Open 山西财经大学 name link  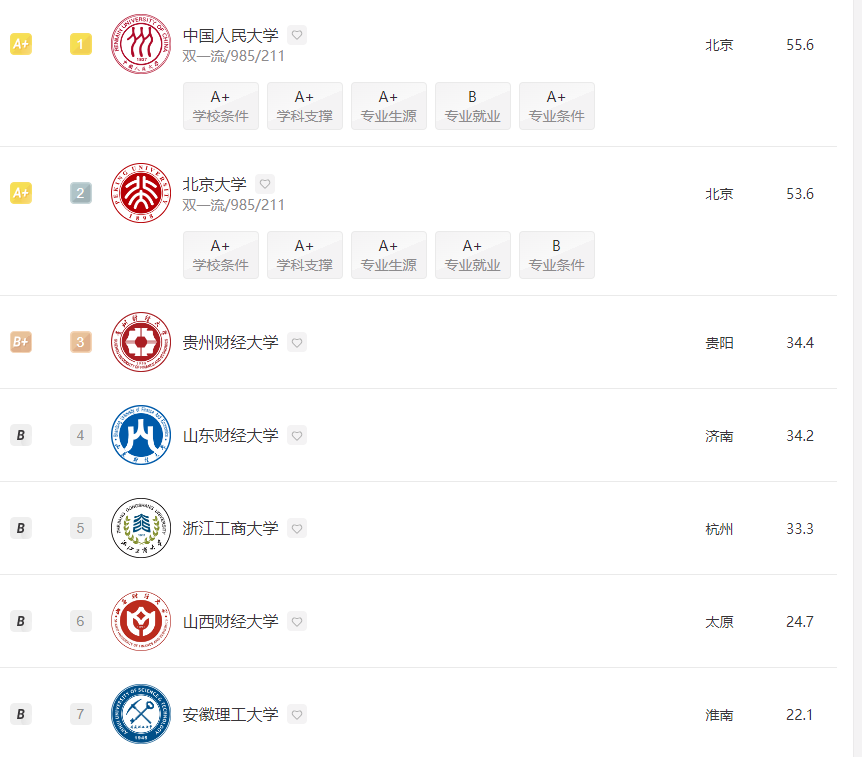pyautogui.click(x=230, y=621)
